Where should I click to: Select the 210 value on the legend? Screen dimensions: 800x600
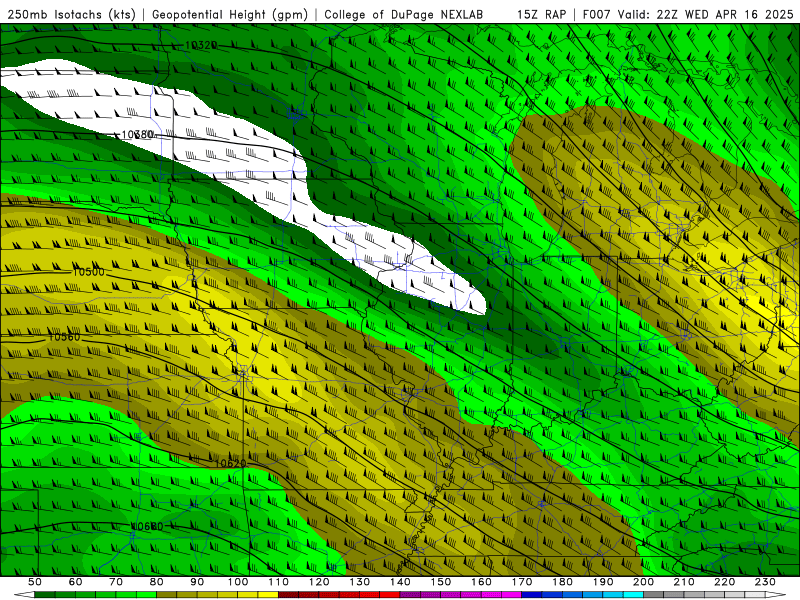(x=684, y=582)
